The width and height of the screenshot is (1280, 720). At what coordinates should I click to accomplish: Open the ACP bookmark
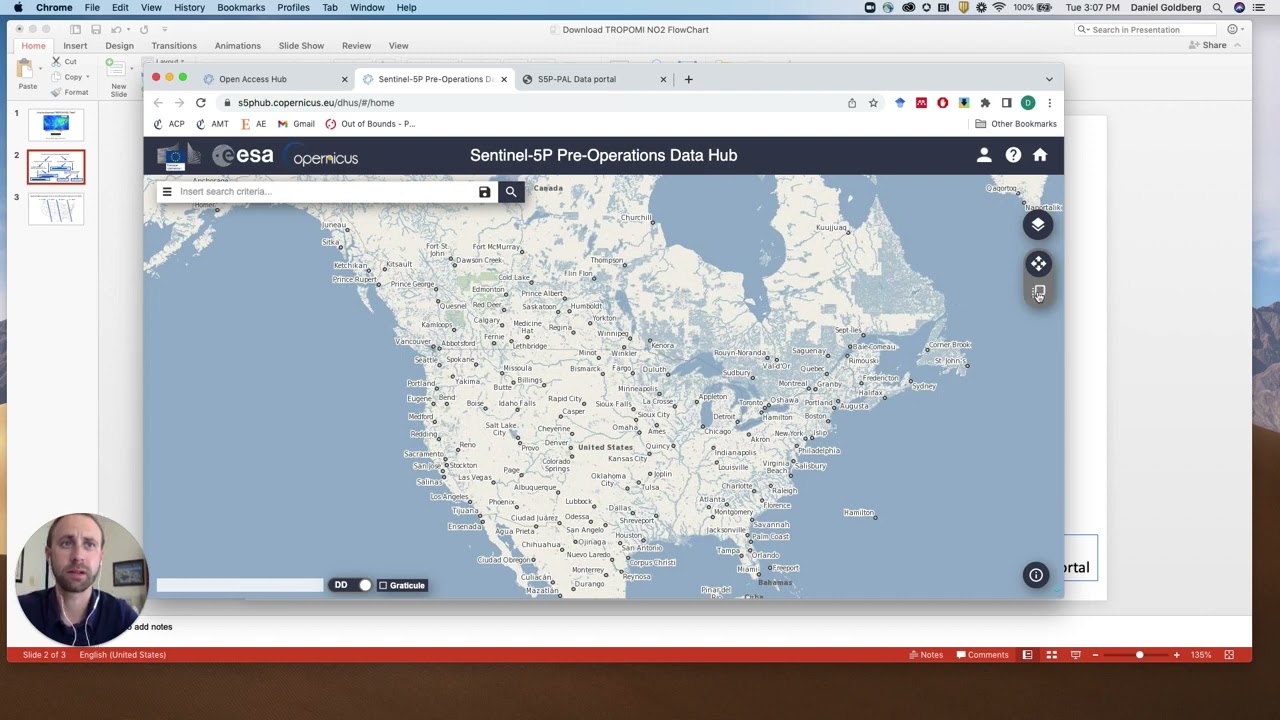pyautogui.click(x=169, y=124)
